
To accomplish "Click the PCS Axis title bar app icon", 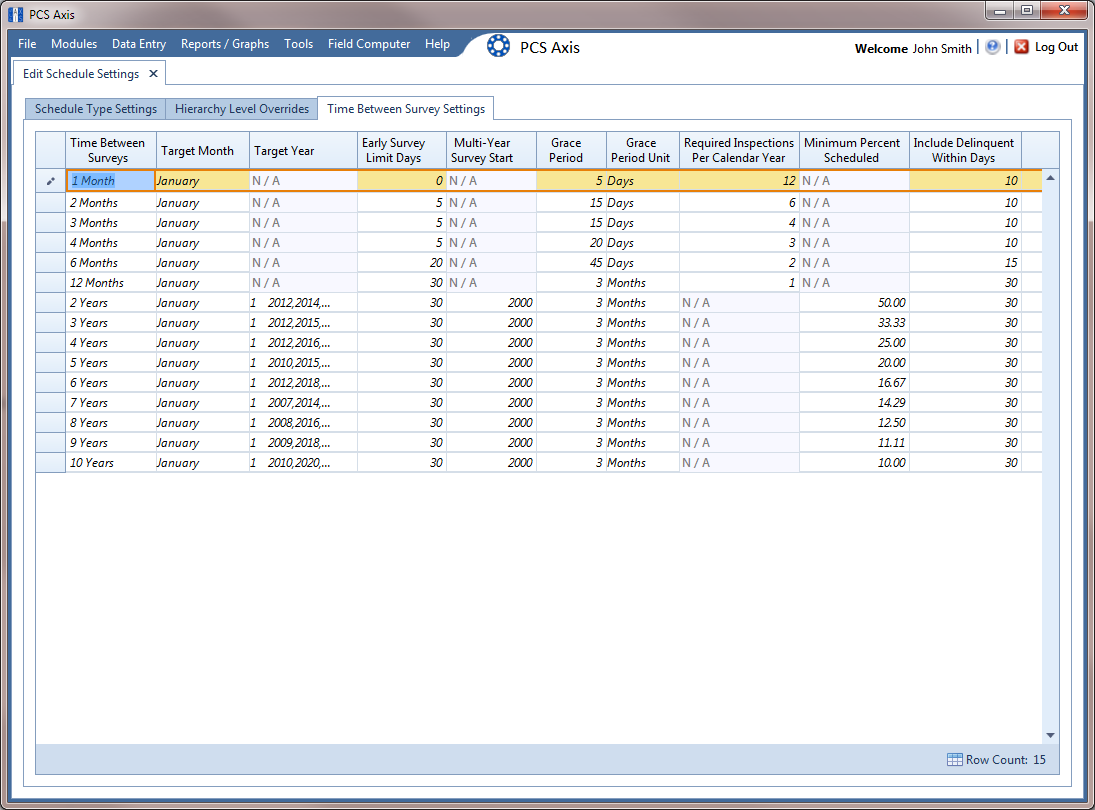I will click(x=15, y=14).
